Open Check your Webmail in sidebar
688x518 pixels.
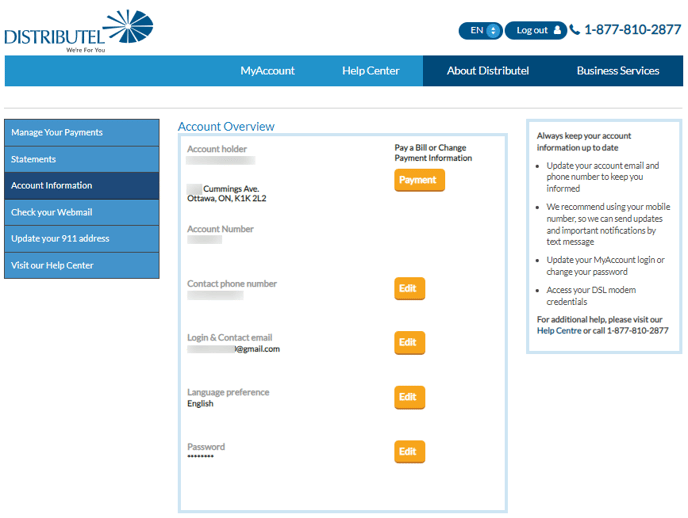pyautogui.click(x=82, y=212)
